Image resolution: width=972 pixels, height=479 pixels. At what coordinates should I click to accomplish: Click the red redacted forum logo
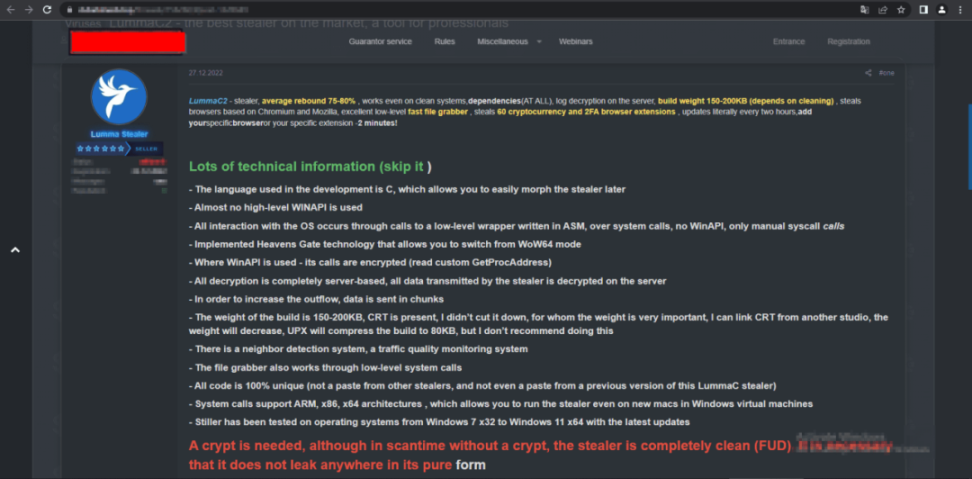128,42
